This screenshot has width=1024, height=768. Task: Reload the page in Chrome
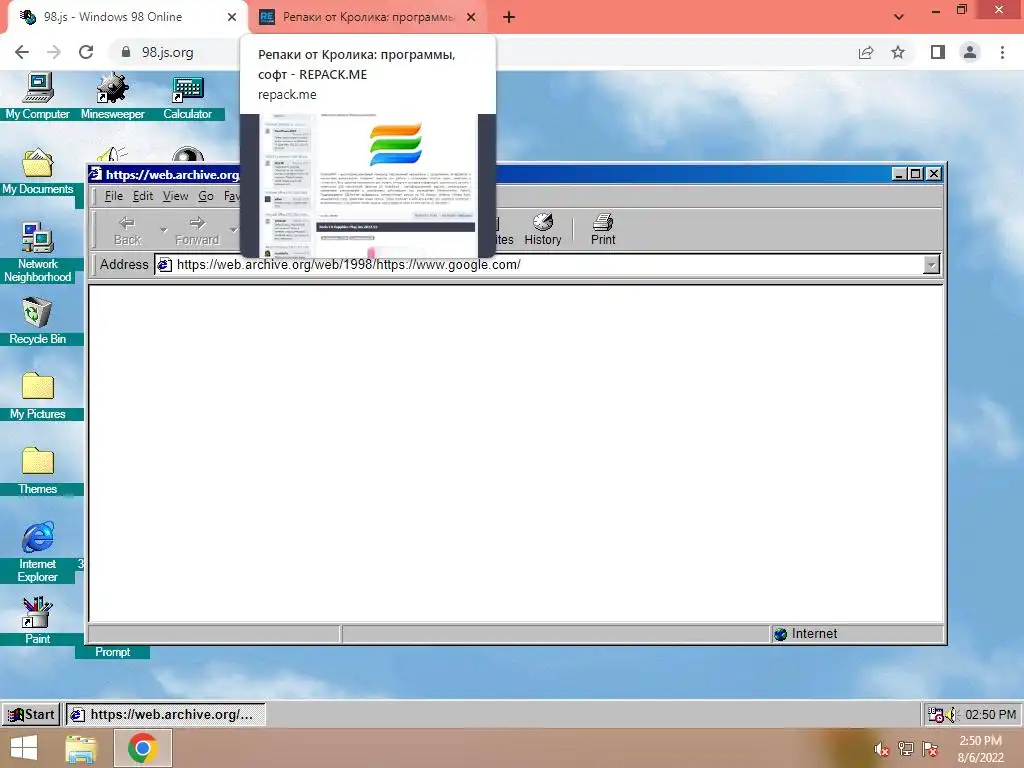(86, 52)
